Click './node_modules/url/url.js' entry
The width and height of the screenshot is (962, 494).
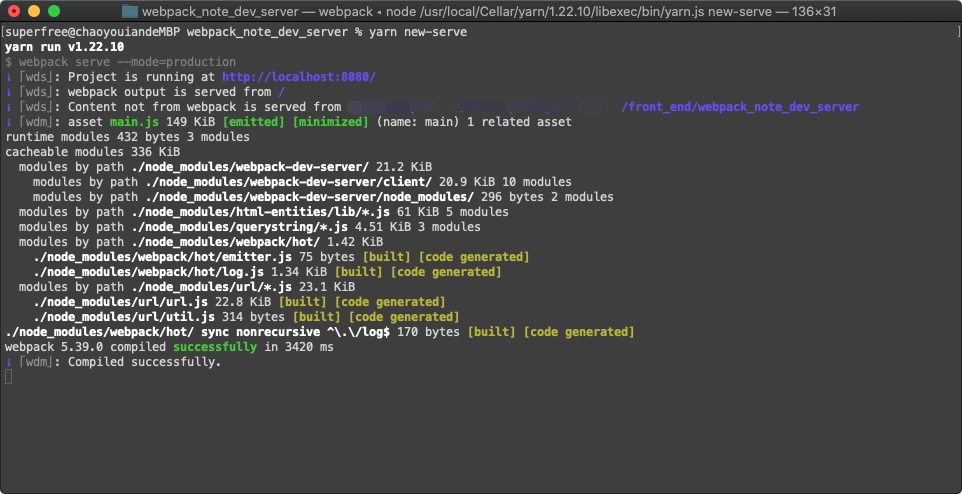(120, 302)
